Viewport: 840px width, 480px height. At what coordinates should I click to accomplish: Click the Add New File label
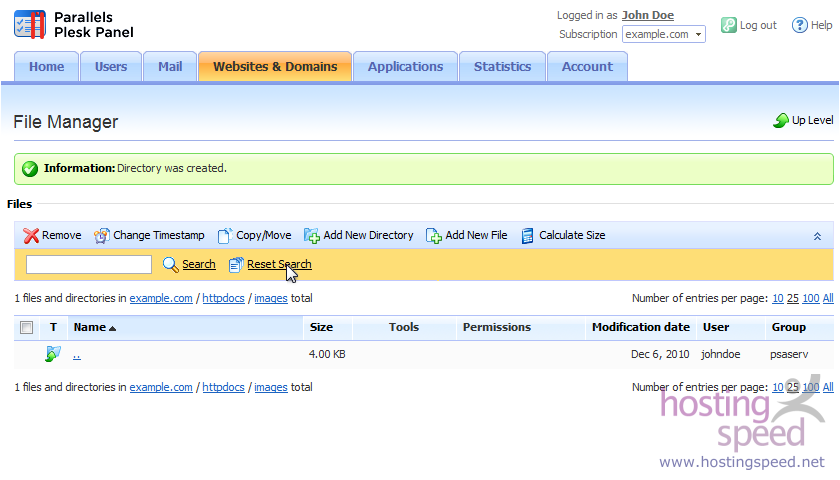point(476,235)
